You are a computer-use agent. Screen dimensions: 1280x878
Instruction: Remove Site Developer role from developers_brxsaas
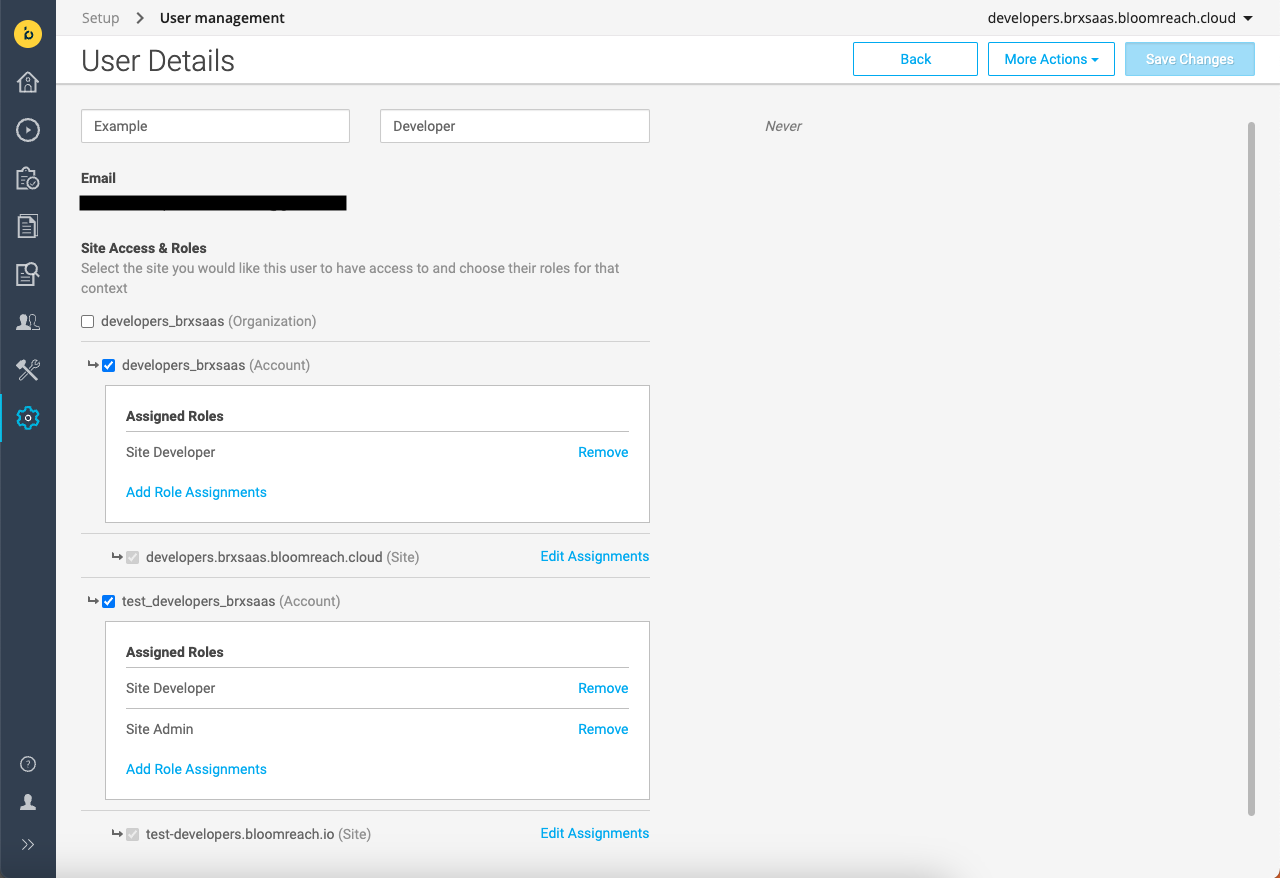point(603,452)
